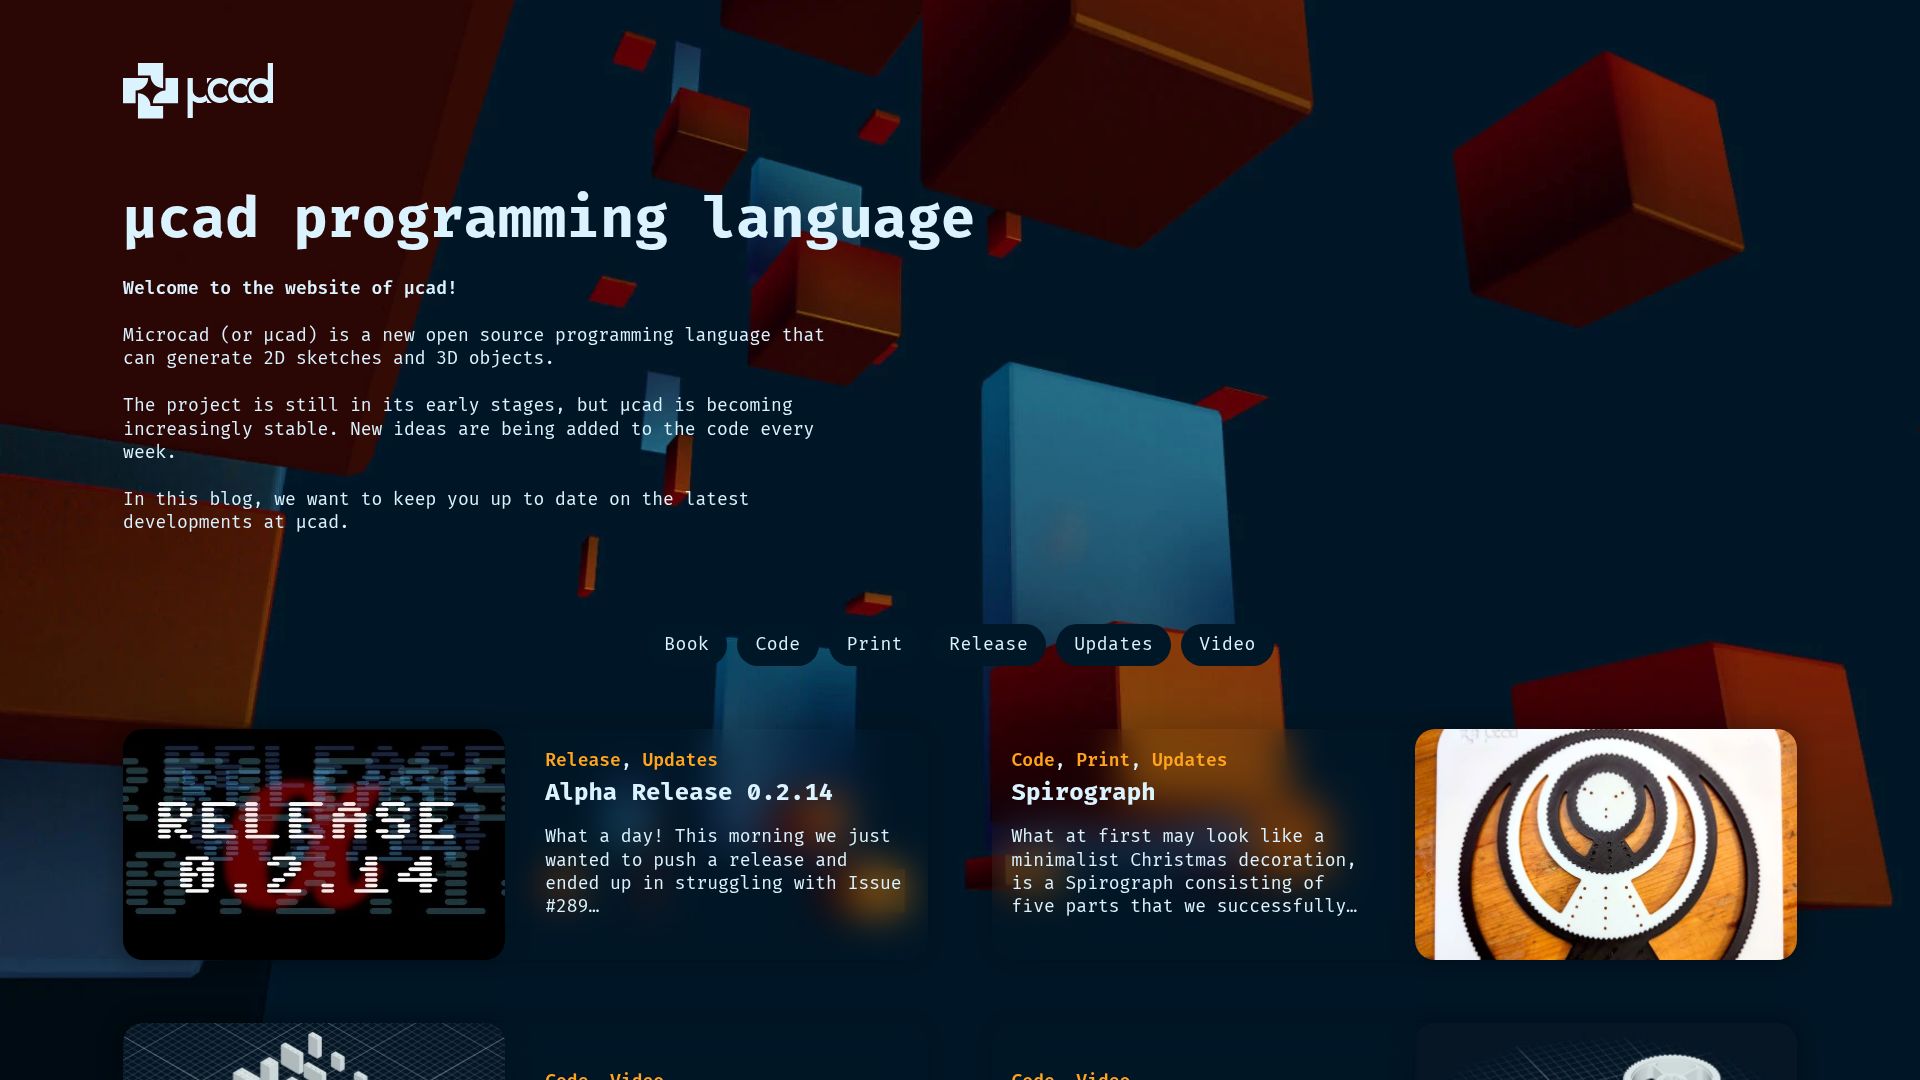Viewport: 1920px width, 1080px height.
Task: Filter posts by the Print tag
Action: [875, 645]
